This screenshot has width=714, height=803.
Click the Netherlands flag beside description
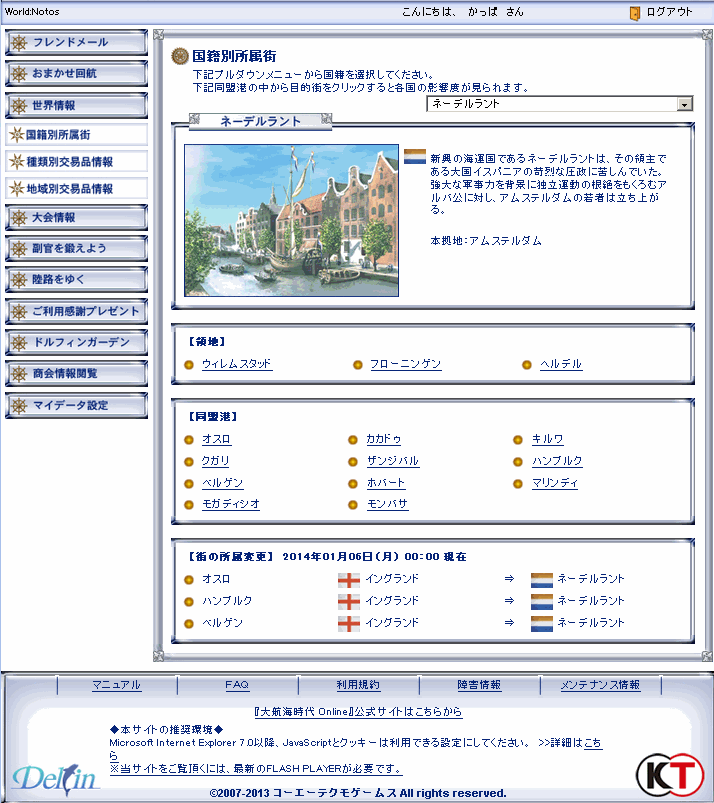[x=414, y=157]
